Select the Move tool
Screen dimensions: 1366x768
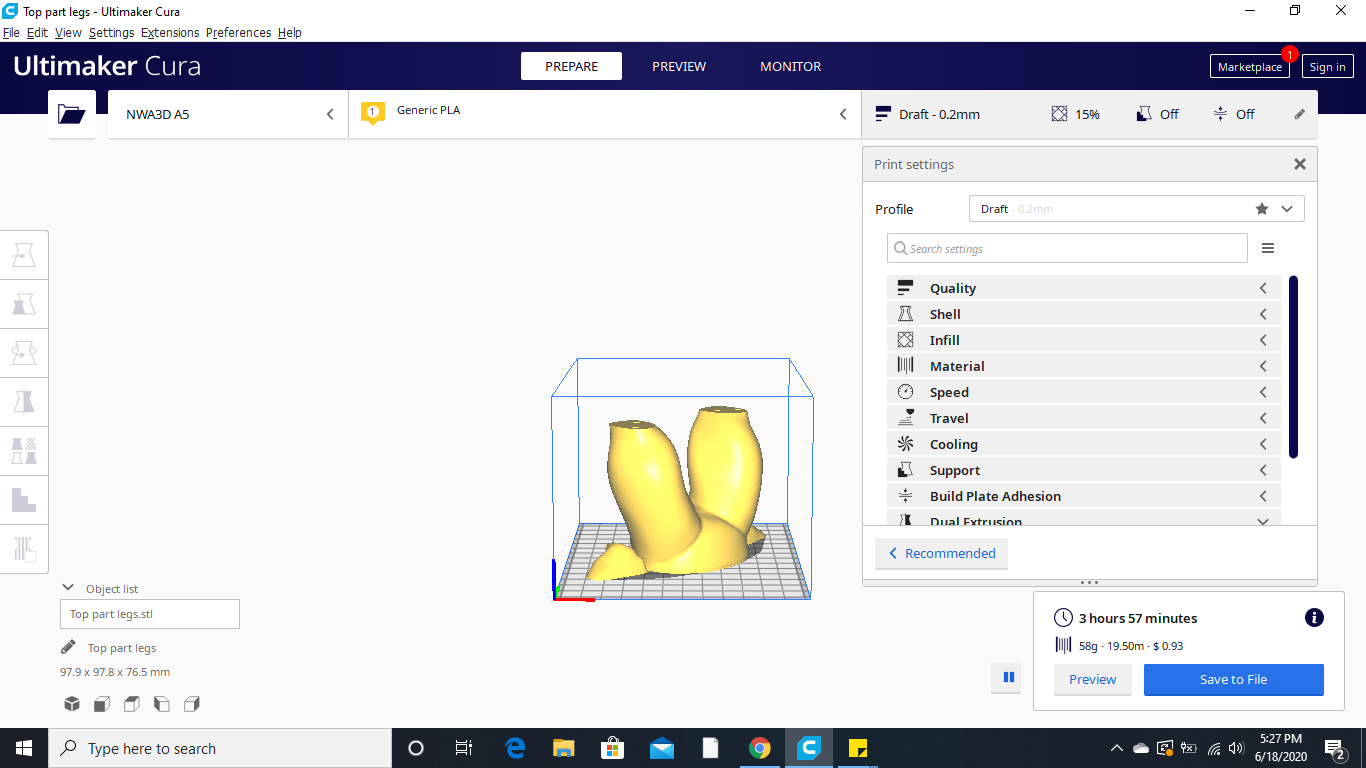[x=24, y=254]
